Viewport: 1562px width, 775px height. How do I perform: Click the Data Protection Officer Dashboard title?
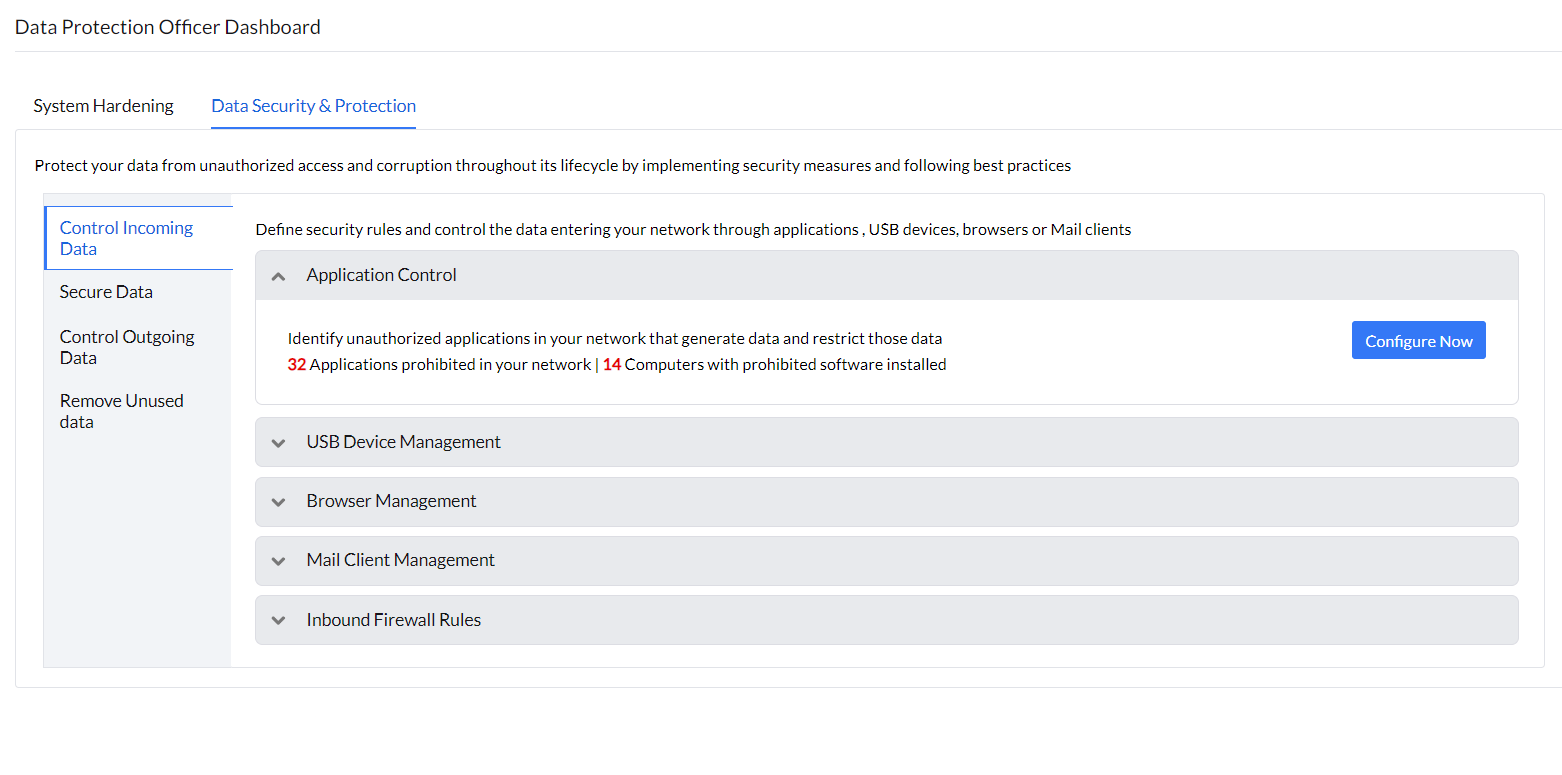(168, 27)
